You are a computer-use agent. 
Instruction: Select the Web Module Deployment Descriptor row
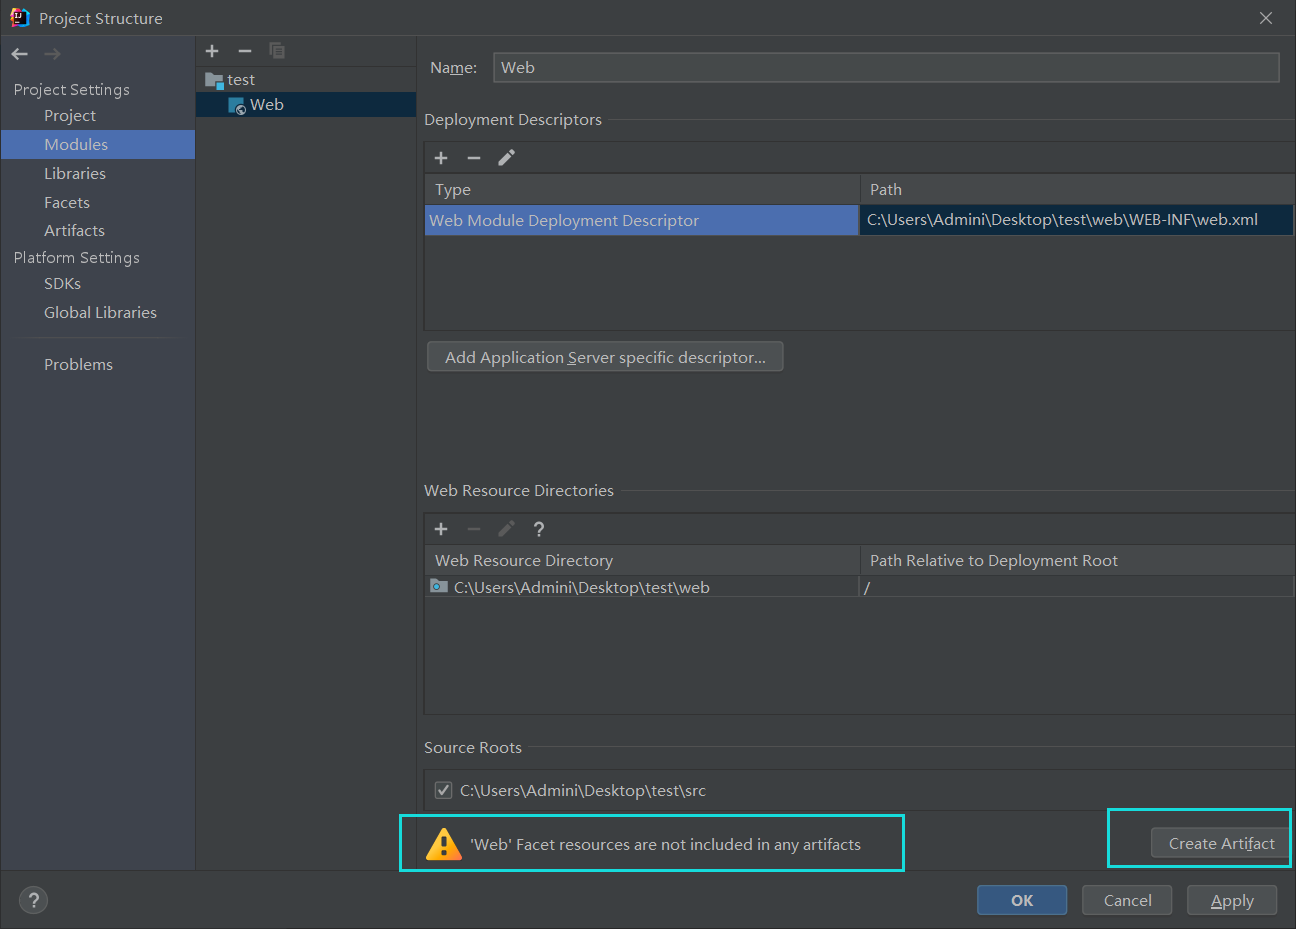click(642, 220)
